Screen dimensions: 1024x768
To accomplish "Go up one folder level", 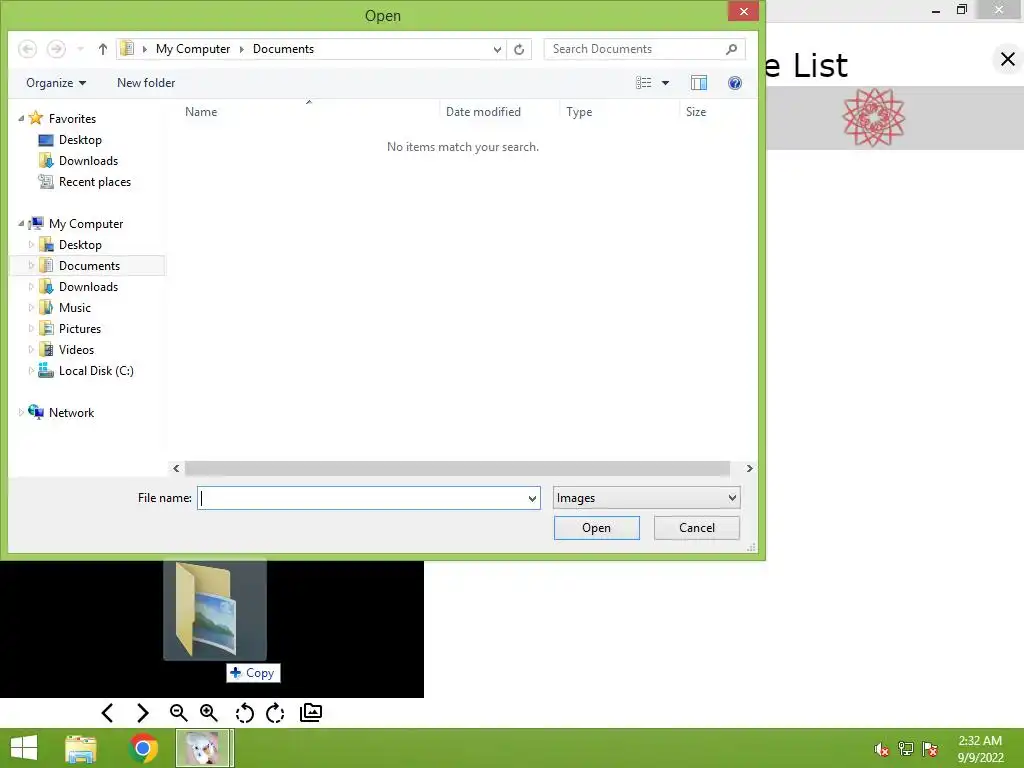I will click(103, 49).
